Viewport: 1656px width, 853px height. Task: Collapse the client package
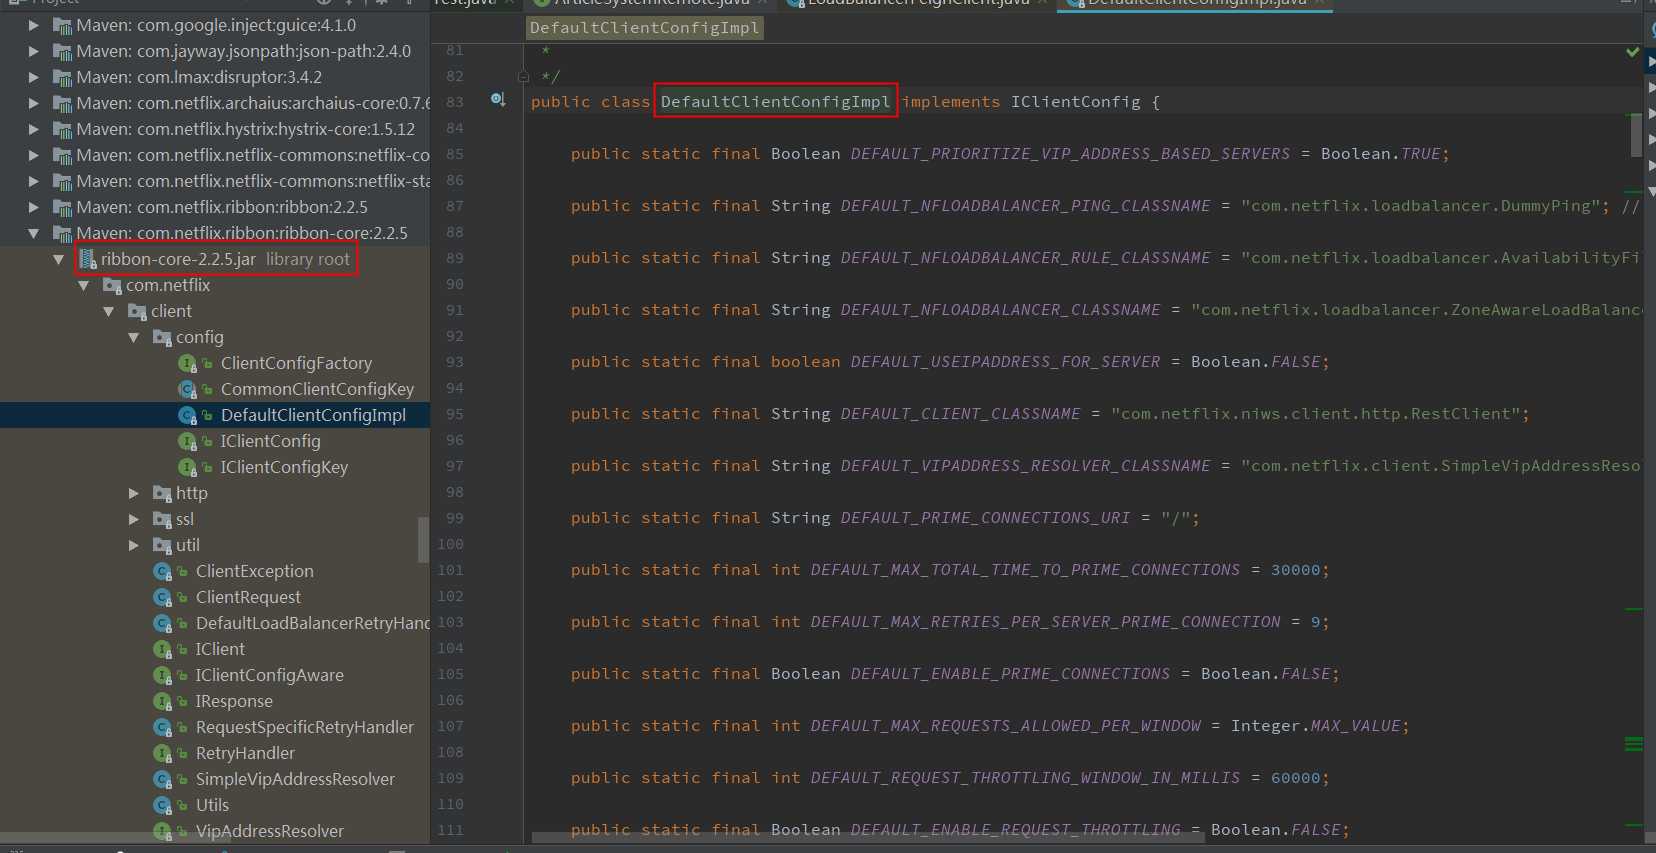(109, 311)
